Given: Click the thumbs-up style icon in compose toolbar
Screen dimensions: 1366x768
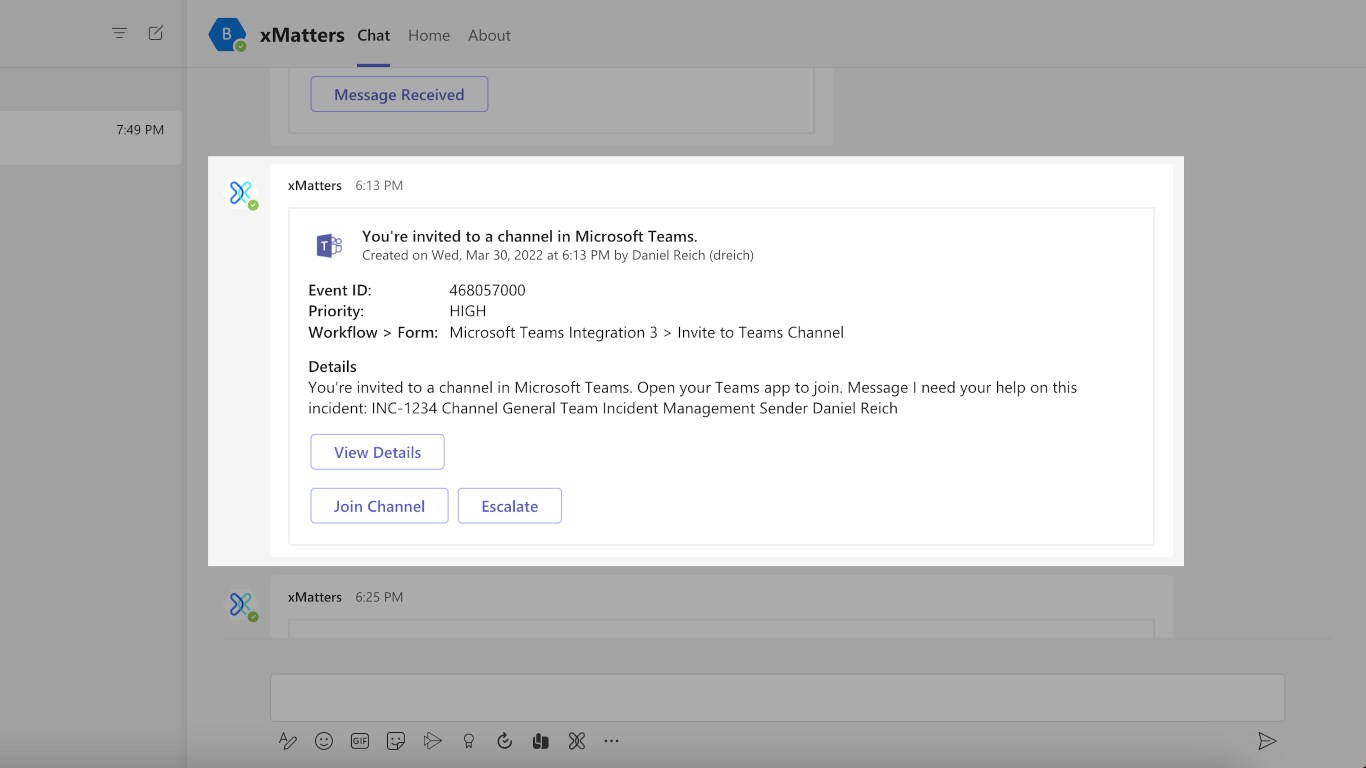Looking at the screenshot, I should (x=540, y=741).
